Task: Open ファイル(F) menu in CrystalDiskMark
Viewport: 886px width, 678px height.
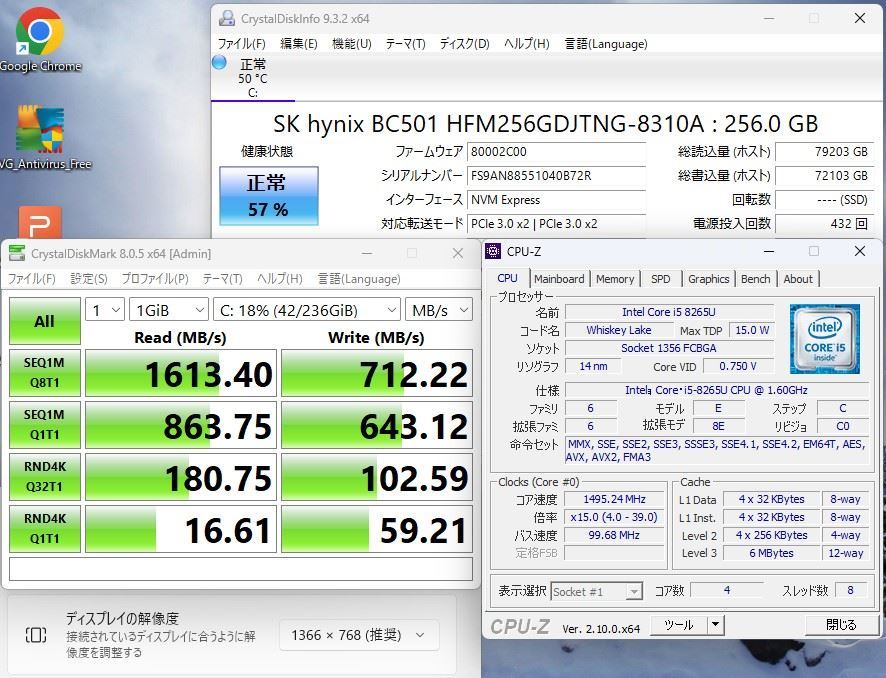Action: 31,279
